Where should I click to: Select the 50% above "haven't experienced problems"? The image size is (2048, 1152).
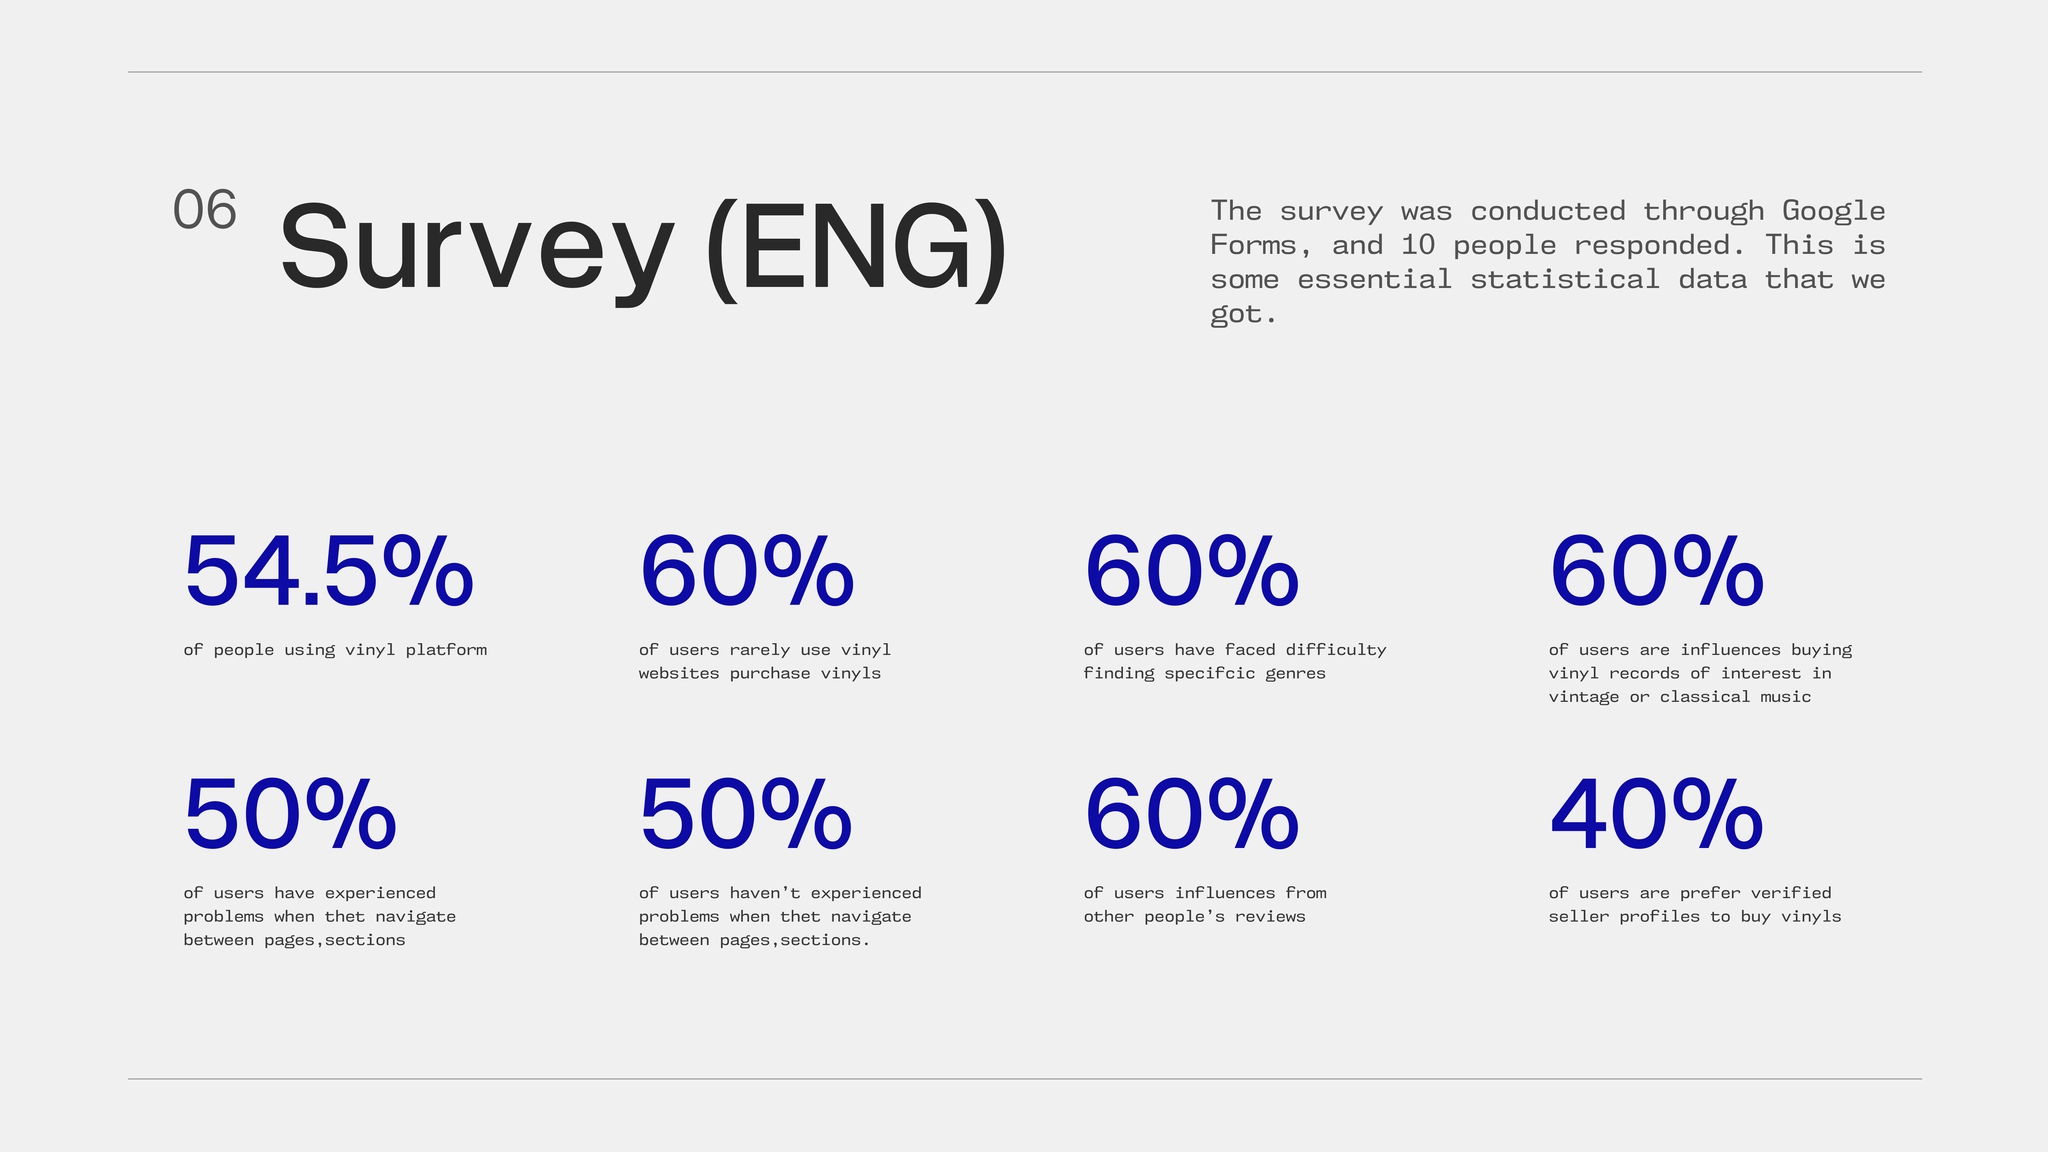point(745,816)
